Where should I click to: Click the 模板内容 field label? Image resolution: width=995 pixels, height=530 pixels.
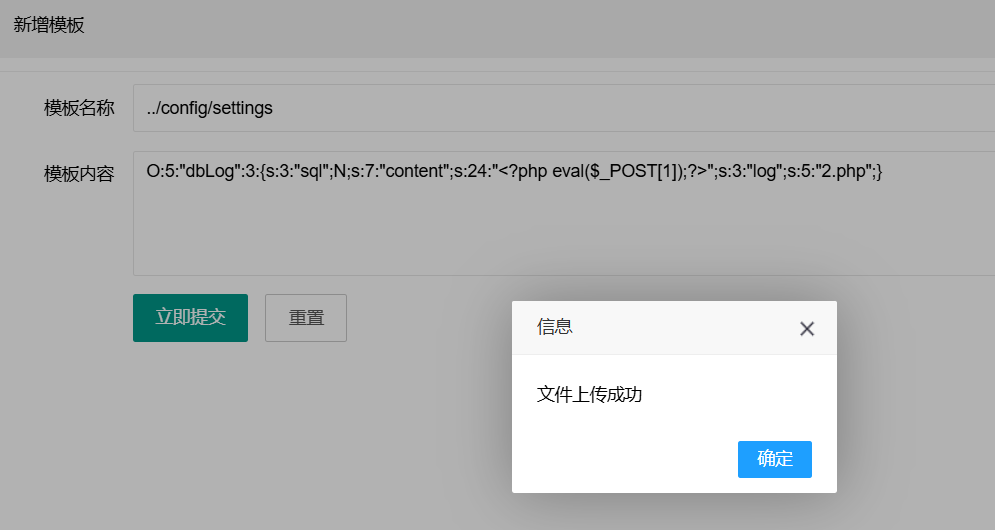click(x=79, y=174)
